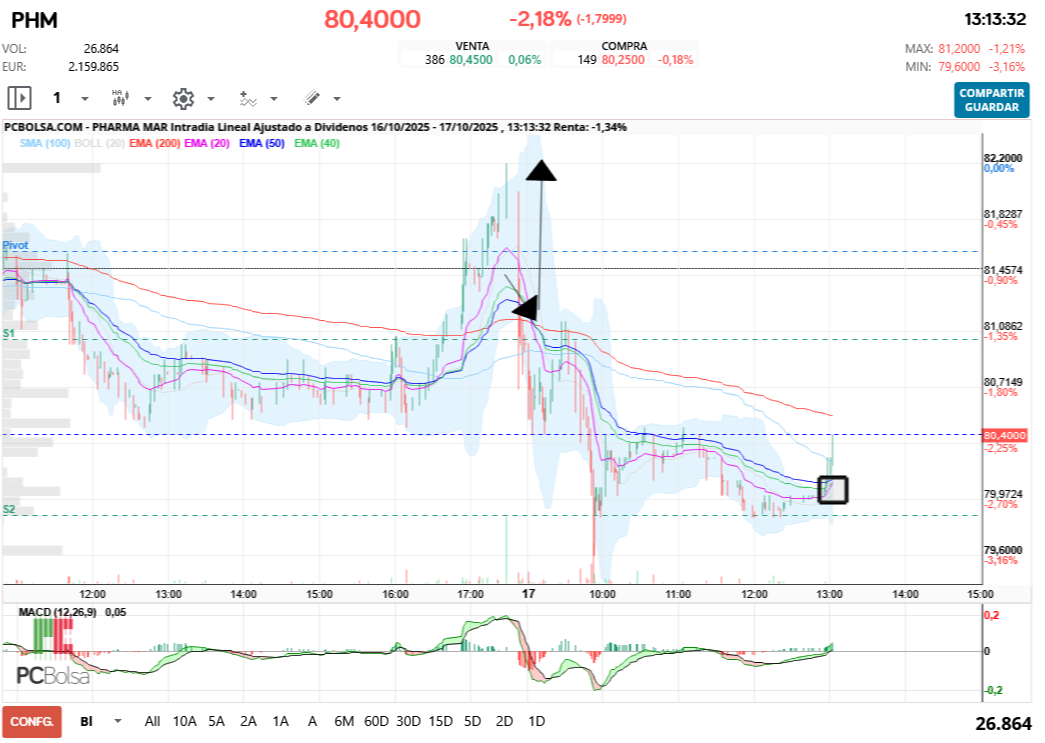
Task: Select the 1A time range
Action: click(281, 721)
